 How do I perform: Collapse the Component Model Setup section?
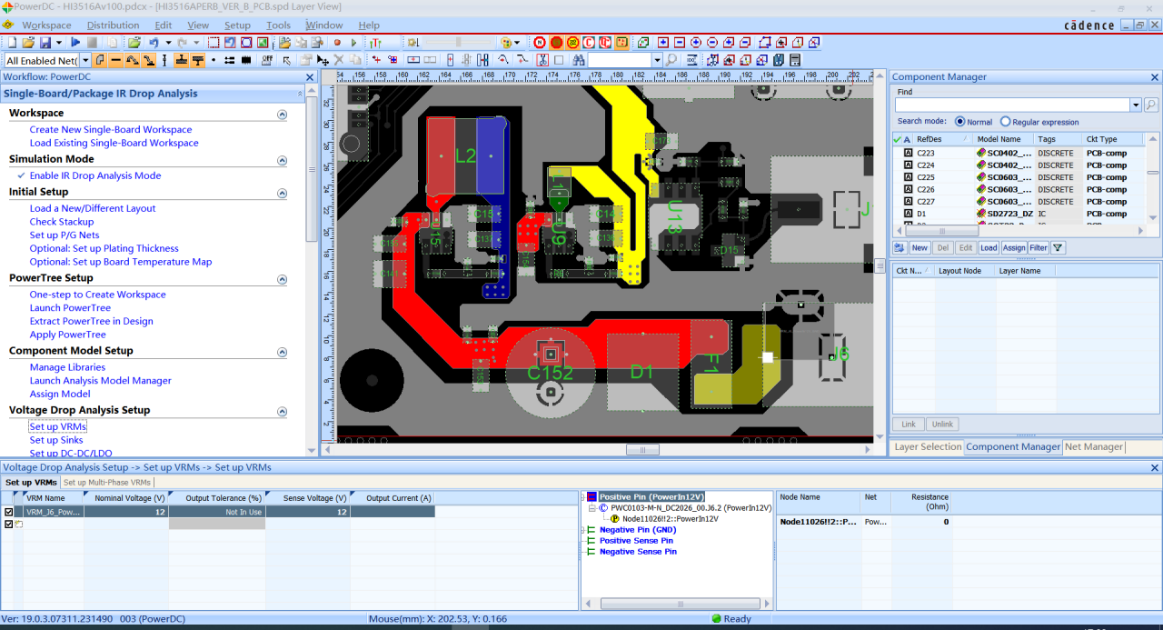click(x=282, y=352)
